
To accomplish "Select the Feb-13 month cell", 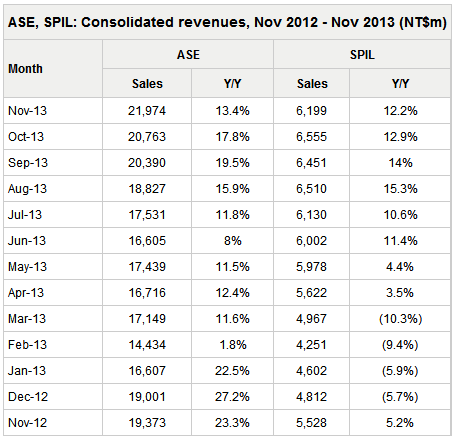I will click(27, 344).
